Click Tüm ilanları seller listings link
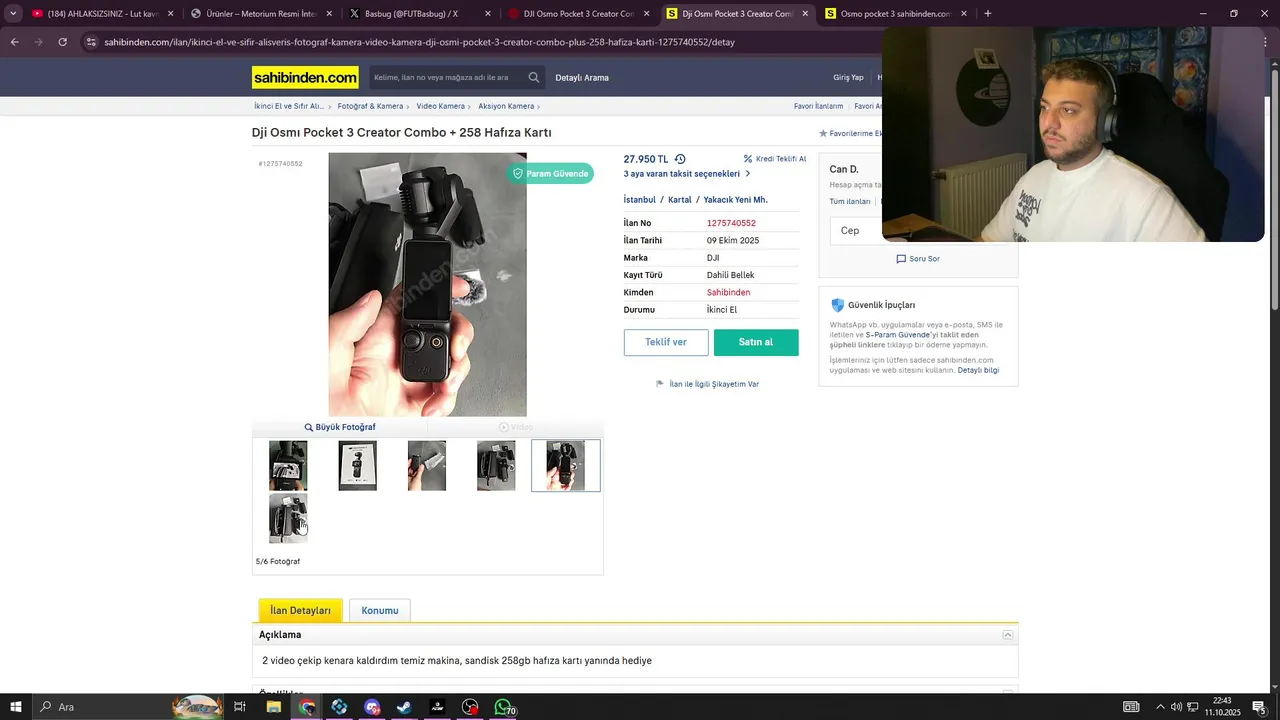This screenshot has width=1280, height=720. coord(850,201)
